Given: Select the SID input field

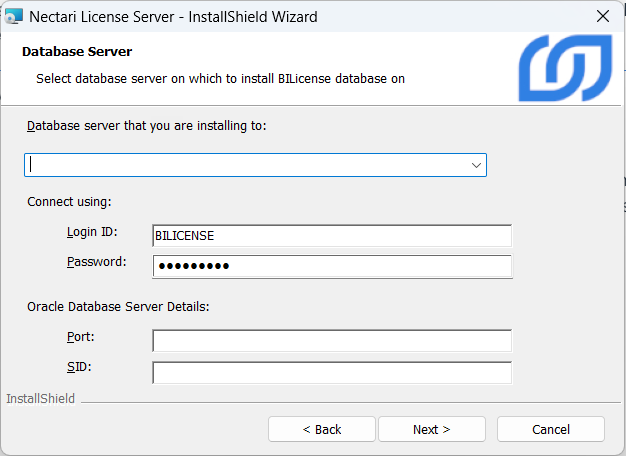Looking at the screenshot, I should tap(331, 372).
